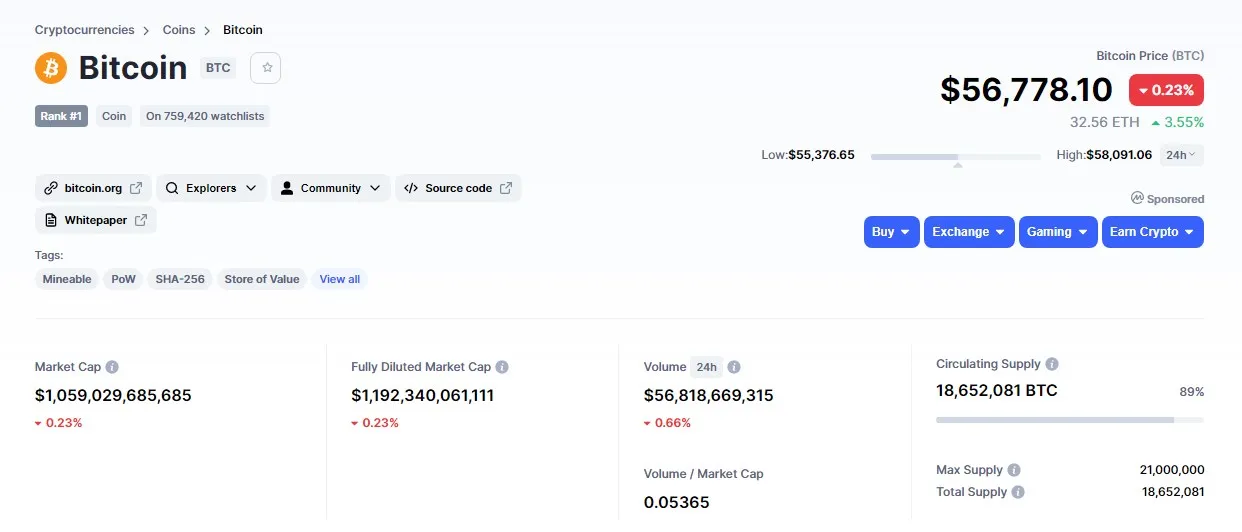Open the Gaming dropdown button

tap(1058, 232)
